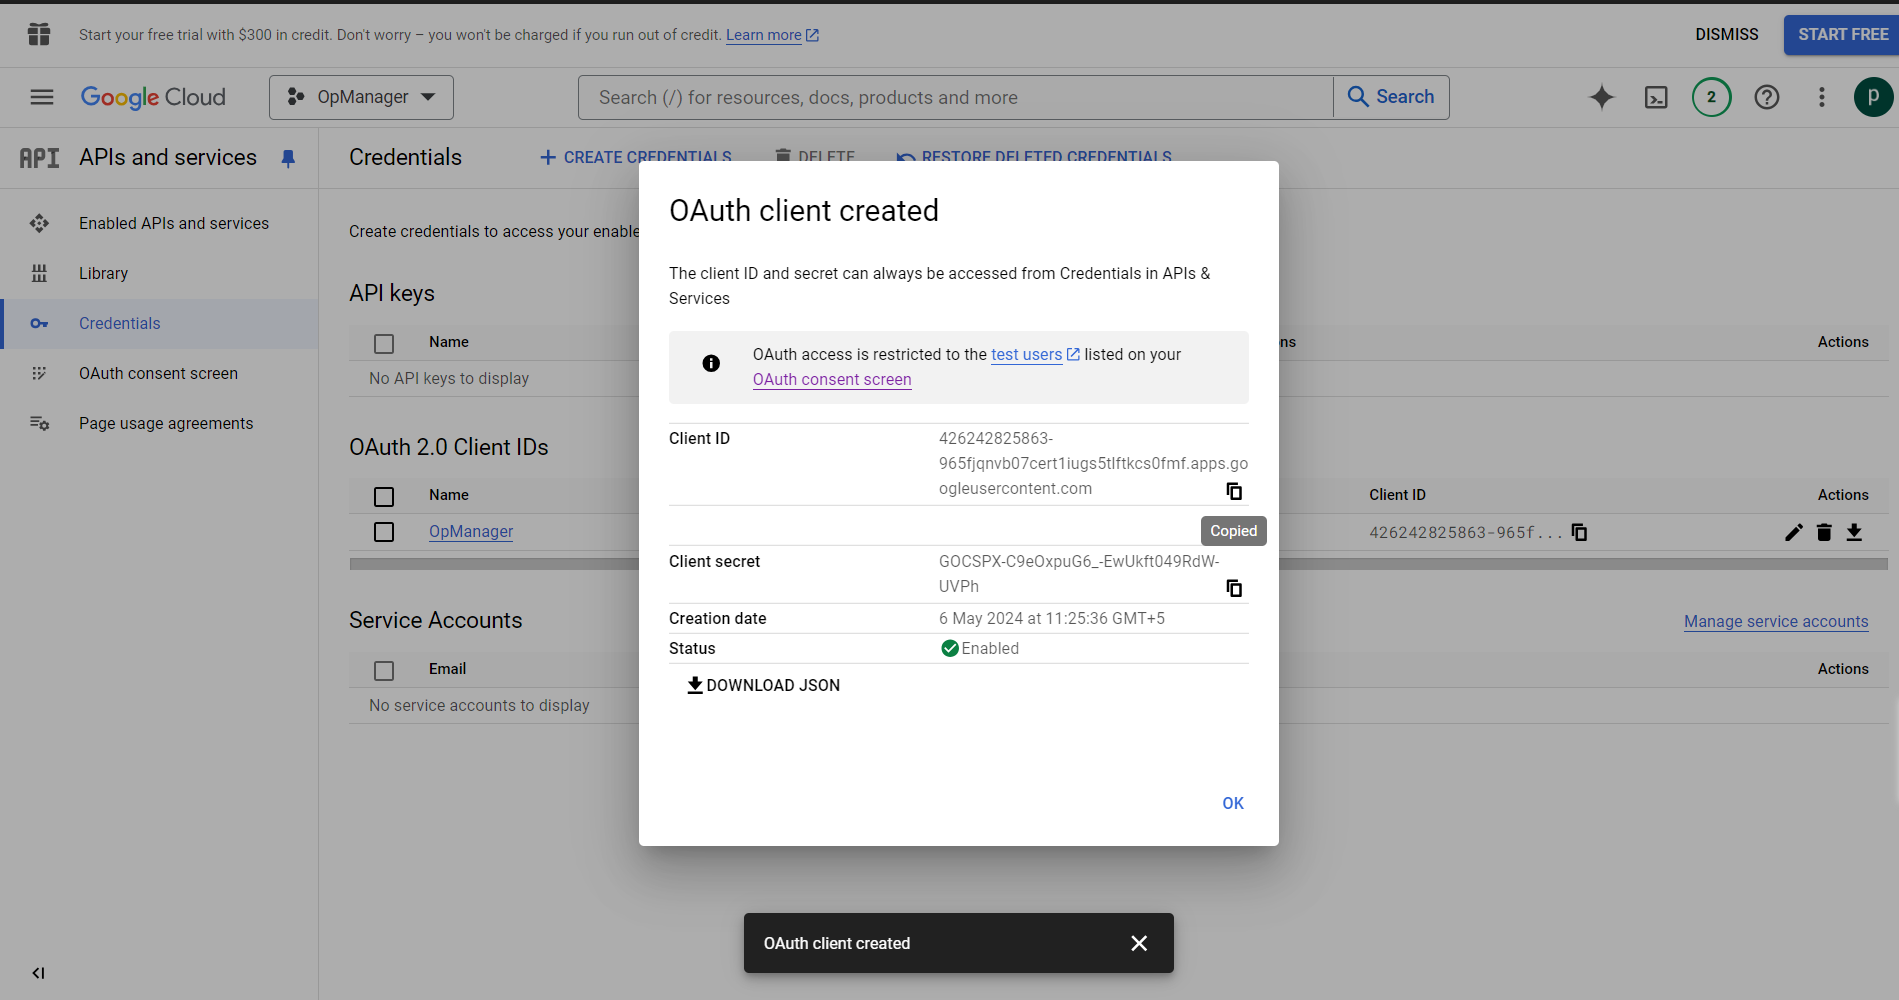
Task: Activate Cloud Shell terminal icon
Action: [1656, 97]
